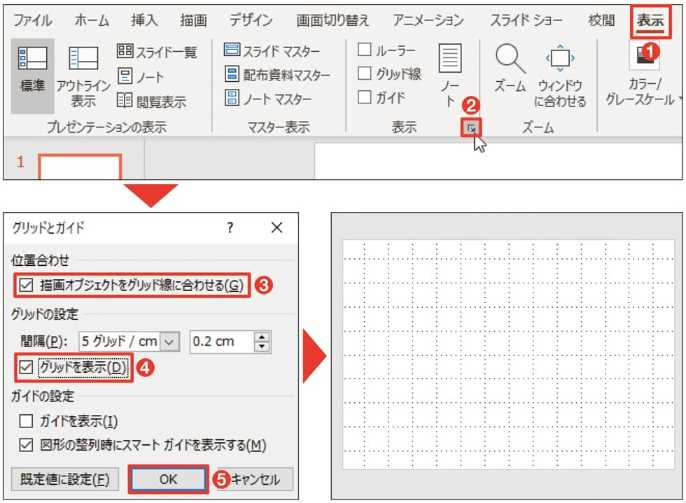Viewport: 686px width, 503px height.
Task: Toggle the ルーラー checkbox
Action: click(364, 50)
